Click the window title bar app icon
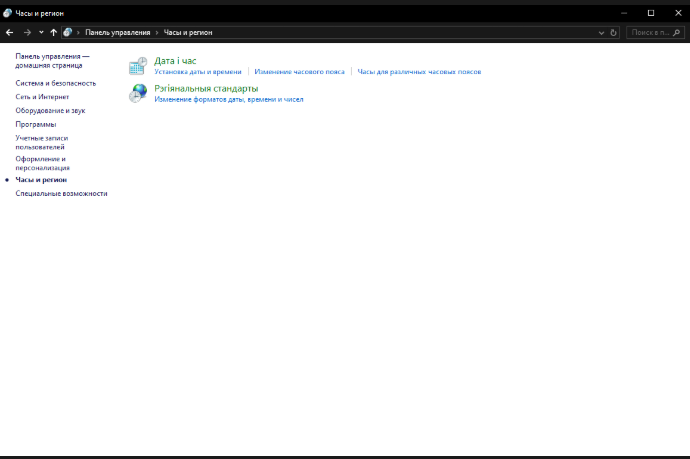Screen dimensions: 690x459 pos(7,13)
